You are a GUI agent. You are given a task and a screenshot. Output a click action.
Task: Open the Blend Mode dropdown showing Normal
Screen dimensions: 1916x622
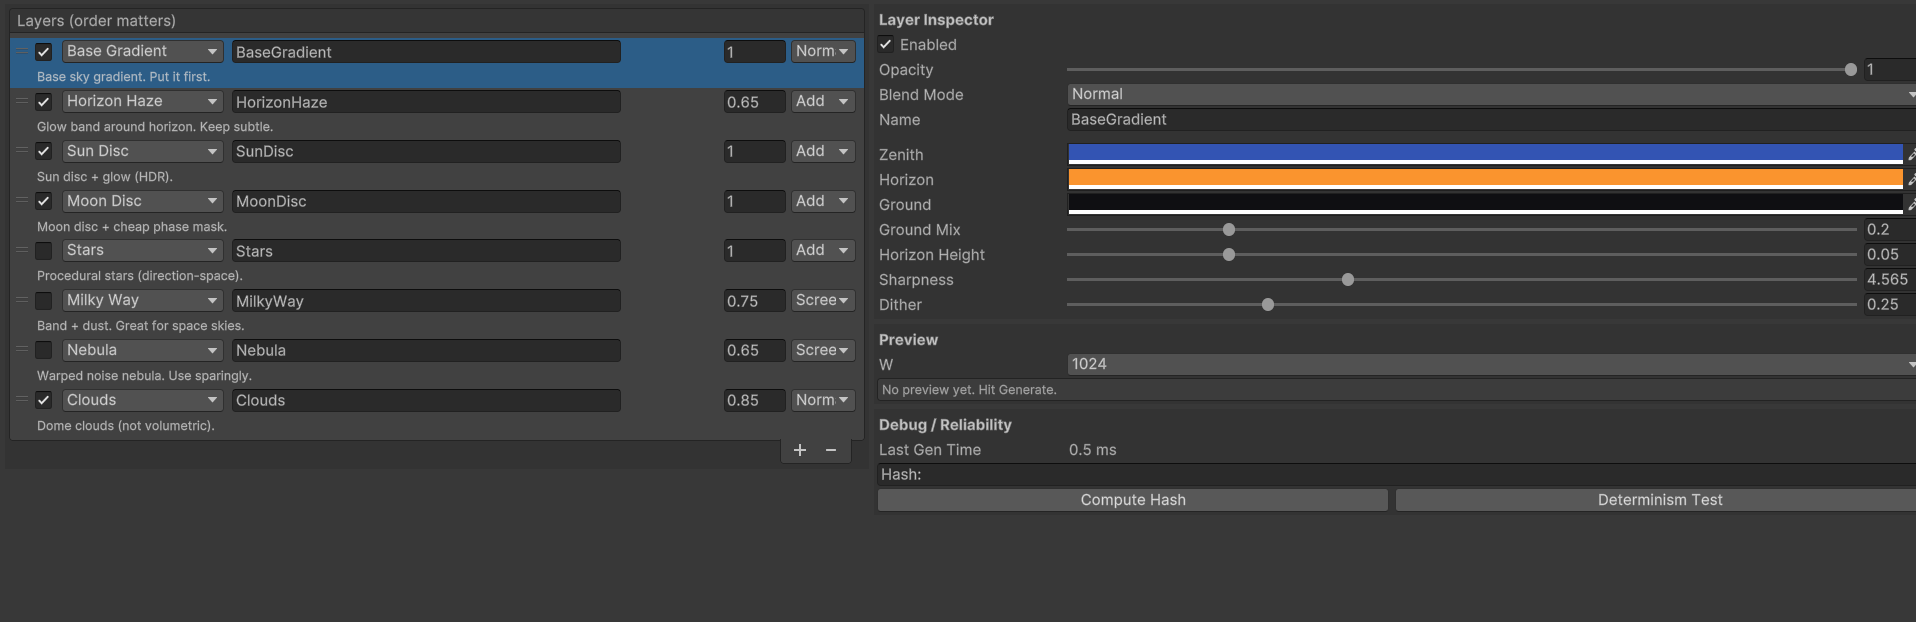tap(1490, 94)
